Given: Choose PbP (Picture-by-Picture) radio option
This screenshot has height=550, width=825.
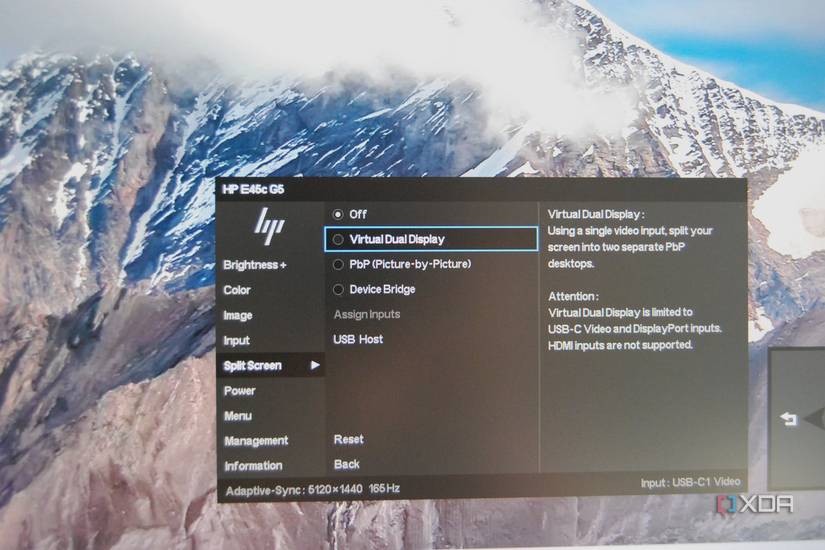Looking at the screenshot, I should (x=338, y=264).
